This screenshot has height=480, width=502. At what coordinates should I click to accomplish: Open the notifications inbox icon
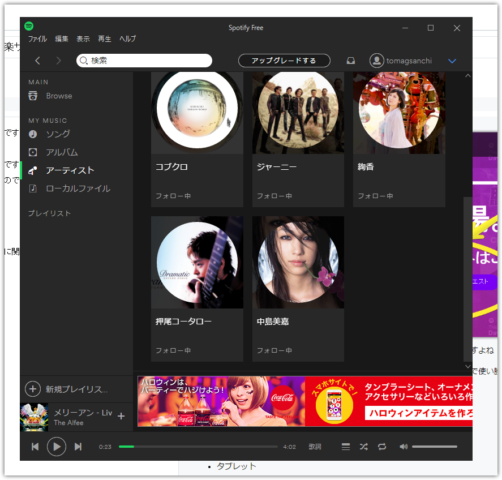[350, 61]
